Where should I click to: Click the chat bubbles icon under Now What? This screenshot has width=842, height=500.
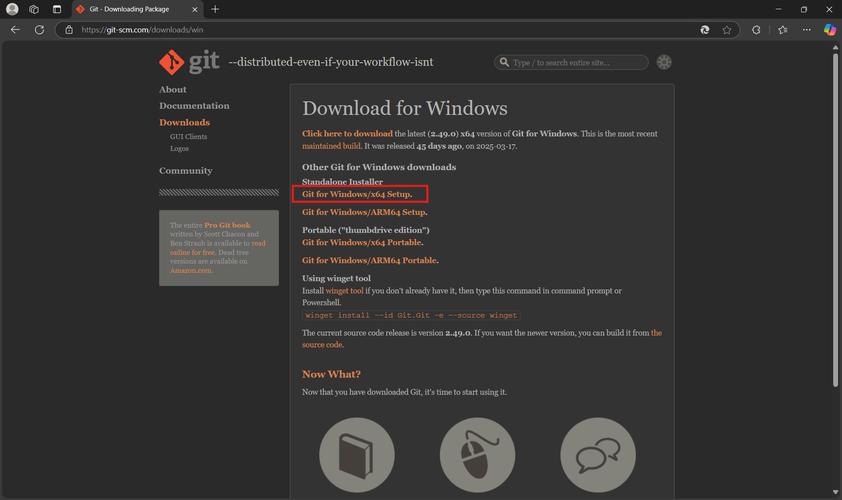click(598, 455)
